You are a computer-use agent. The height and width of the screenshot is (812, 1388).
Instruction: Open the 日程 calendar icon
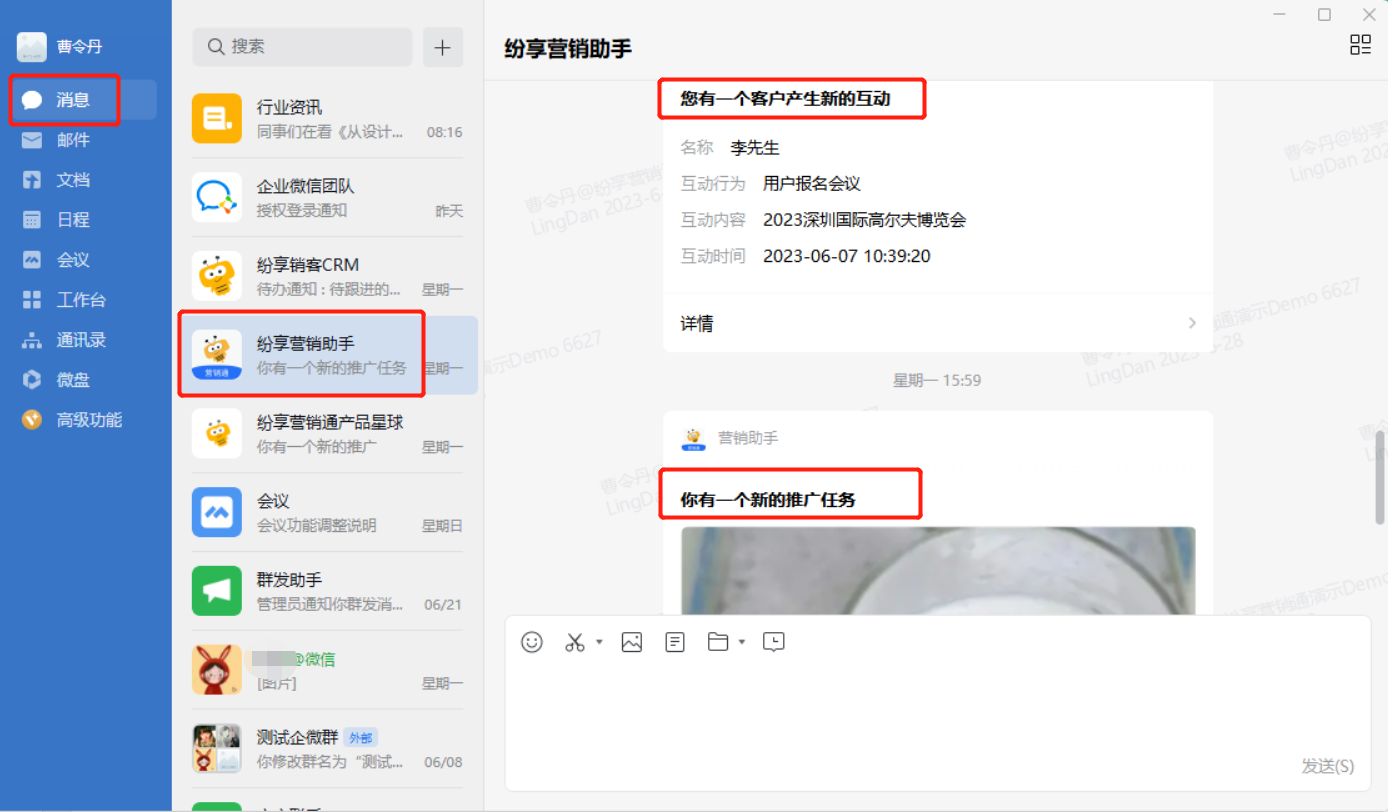[x=32, y=220]
